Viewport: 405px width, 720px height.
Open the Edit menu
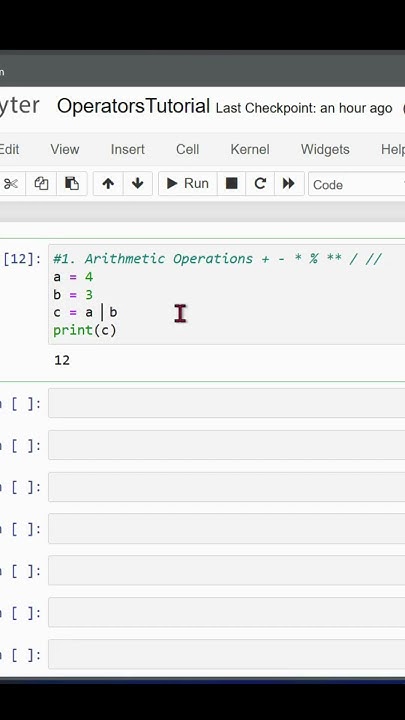click(x=9, y=149)
